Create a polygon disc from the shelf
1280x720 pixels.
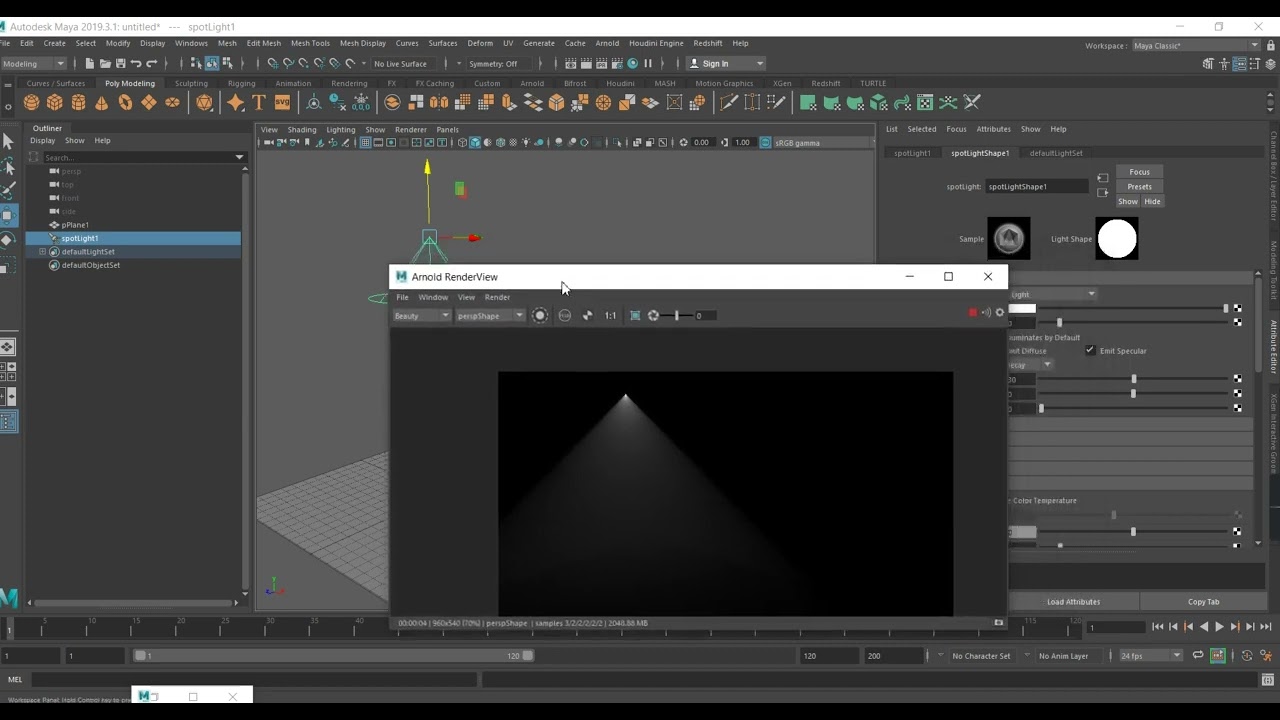pos(172,102)
